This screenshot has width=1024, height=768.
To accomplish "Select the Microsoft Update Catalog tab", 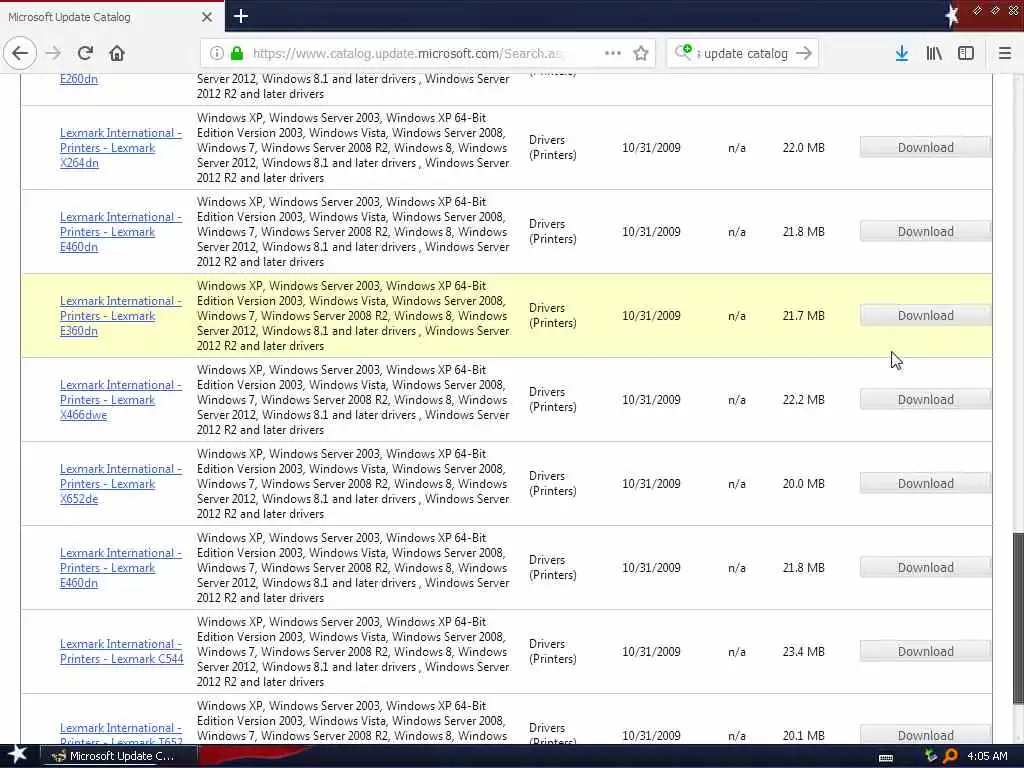I will pos(111,17).
